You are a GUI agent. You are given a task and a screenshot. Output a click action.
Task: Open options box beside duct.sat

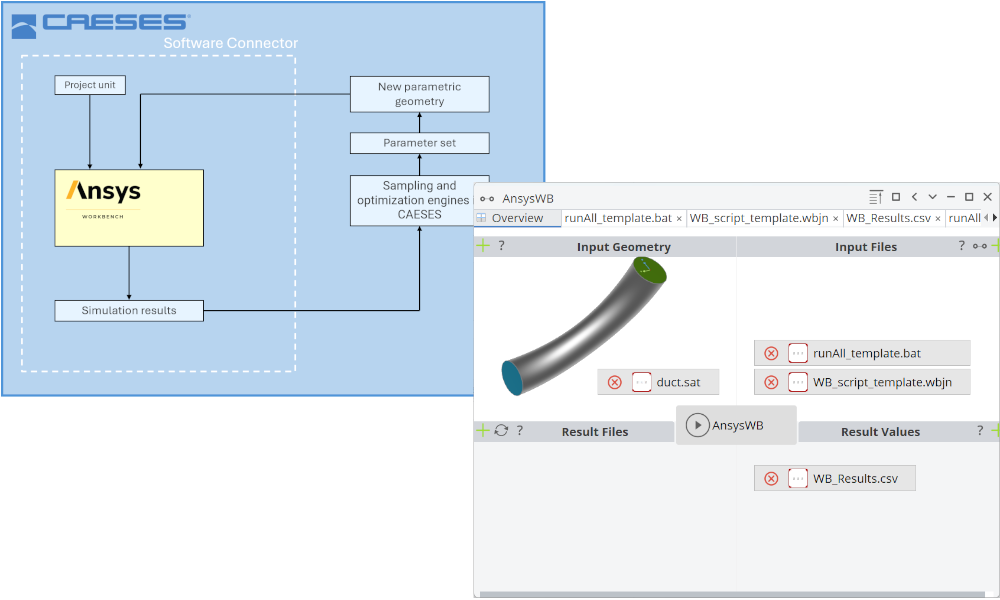642,382
